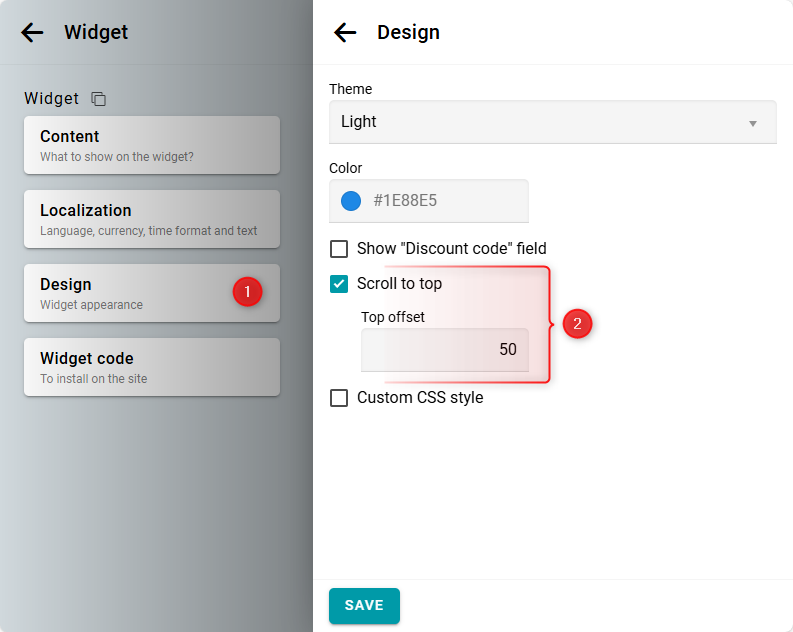
Task: Click the #1E88E5 color hex field
Action: [x=440, y=201]
